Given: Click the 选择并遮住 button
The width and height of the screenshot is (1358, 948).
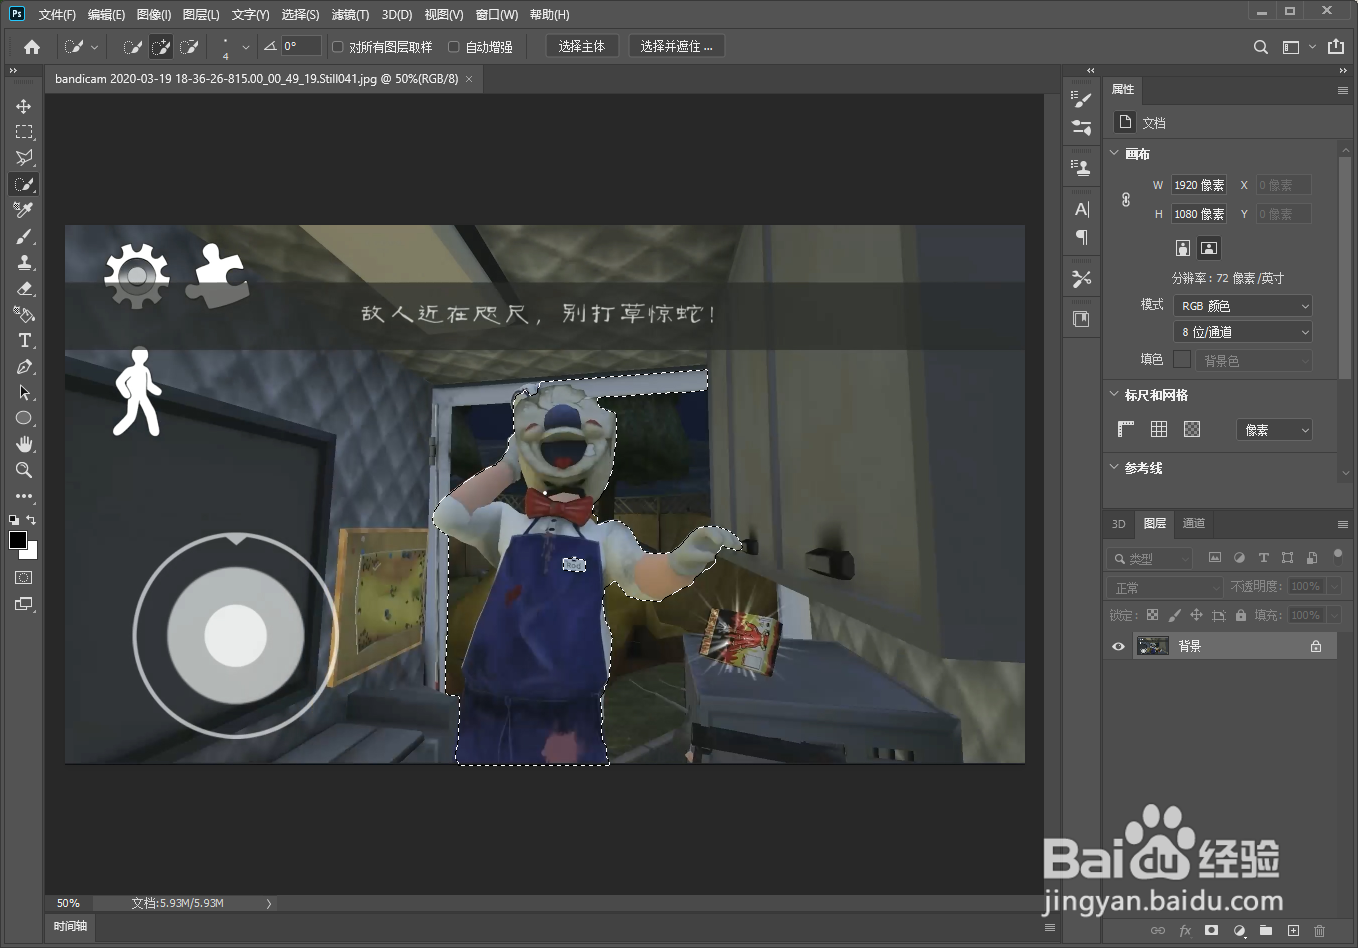Looking at the screenshot, I should (676, 46).
